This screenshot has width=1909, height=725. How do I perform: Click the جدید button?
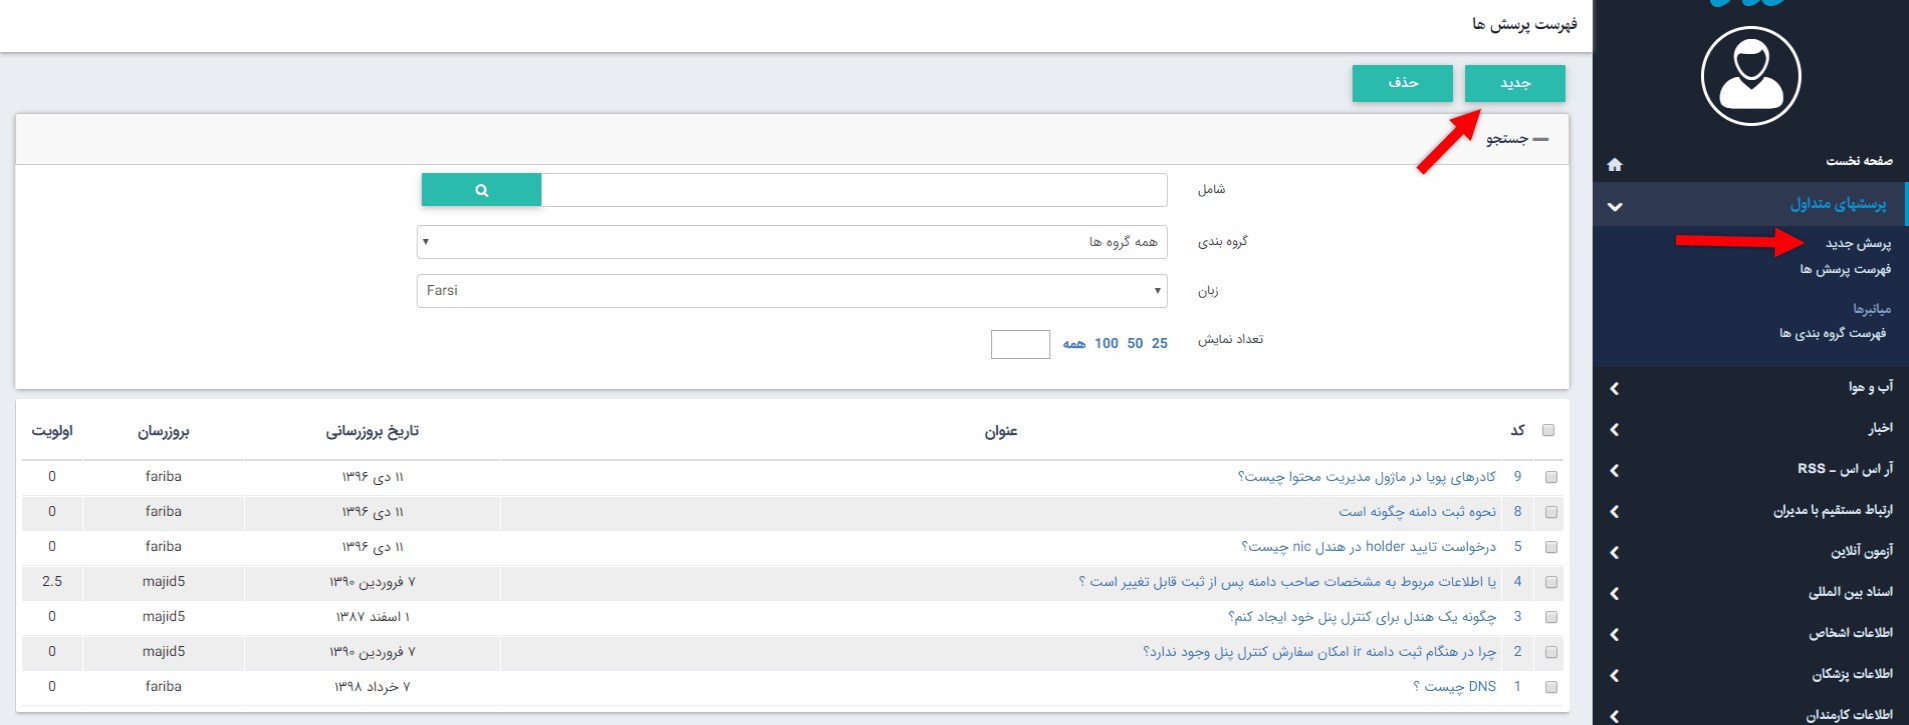point(1514,83)
